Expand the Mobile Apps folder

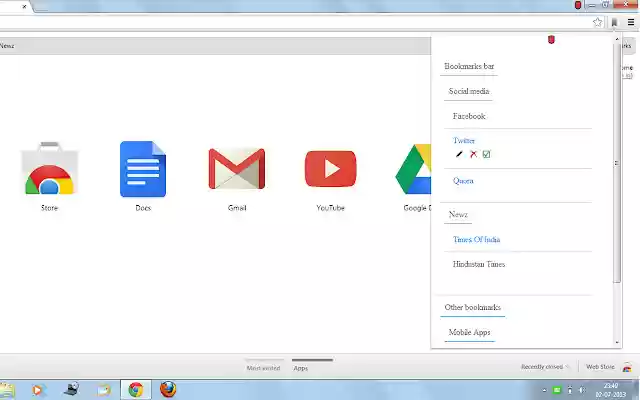(x=469, y=332)
